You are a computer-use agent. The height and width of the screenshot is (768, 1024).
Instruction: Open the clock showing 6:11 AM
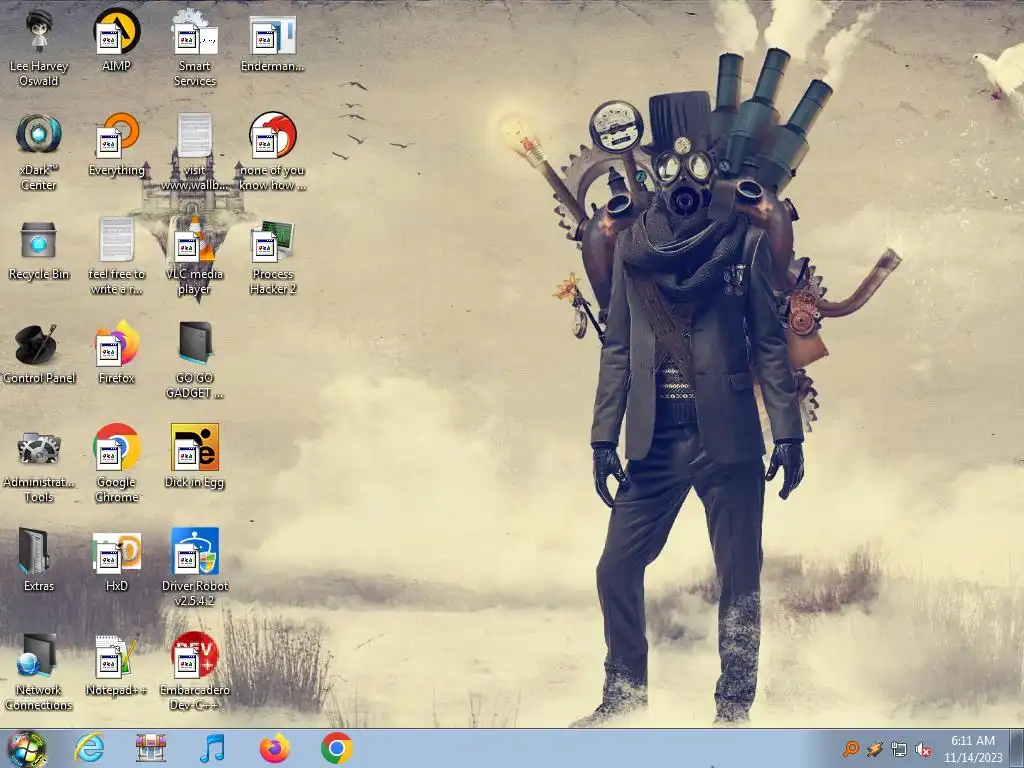[x=973, y=749]
